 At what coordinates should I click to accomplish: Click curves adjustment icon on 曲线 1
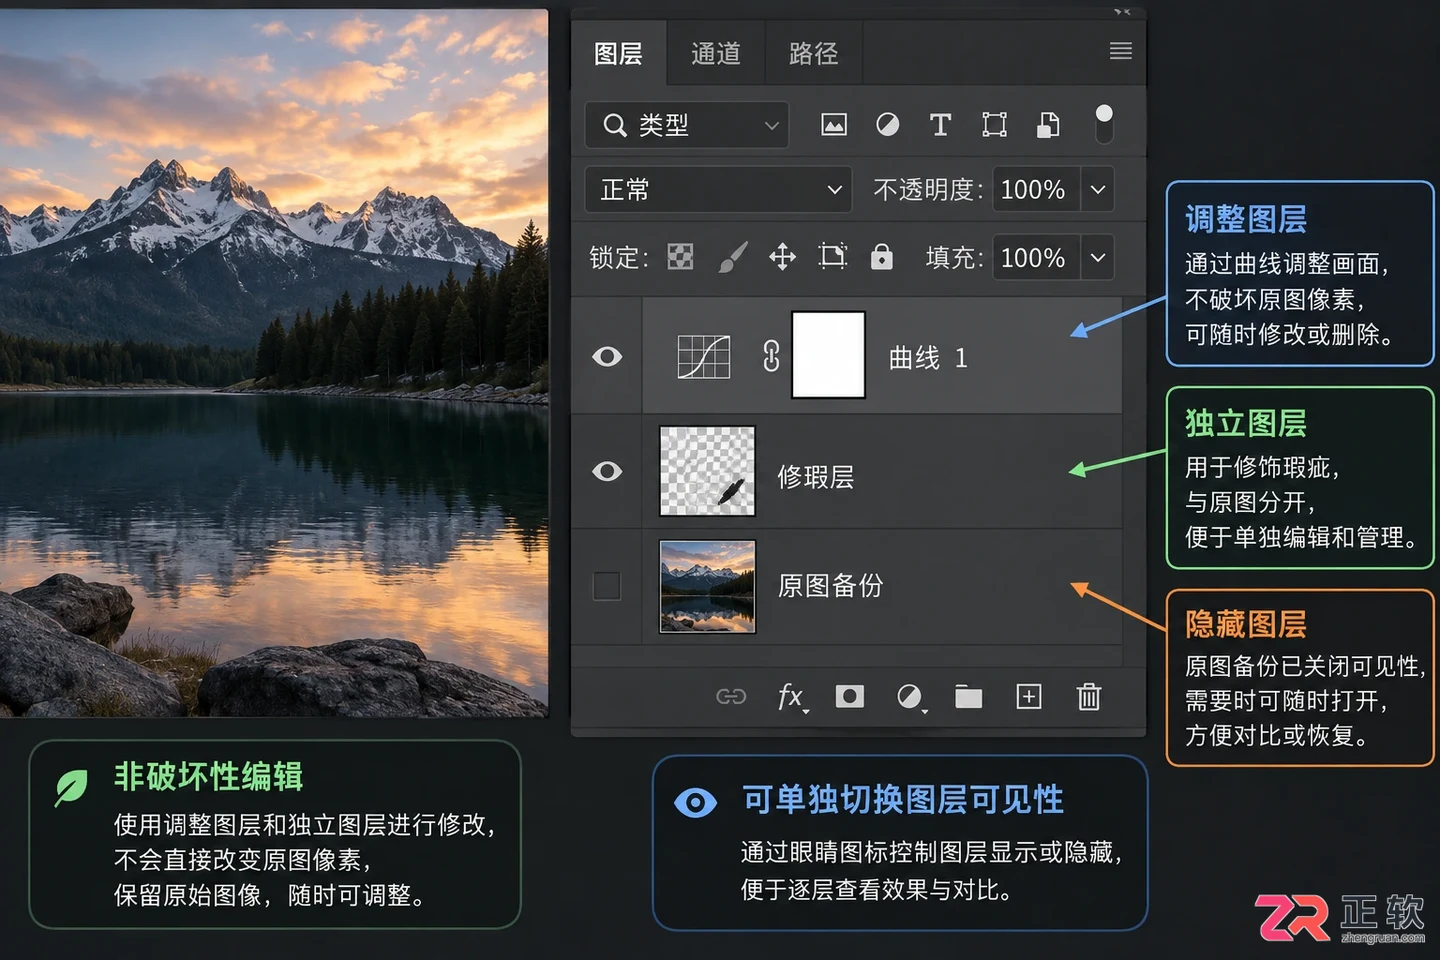coord(704,356)
